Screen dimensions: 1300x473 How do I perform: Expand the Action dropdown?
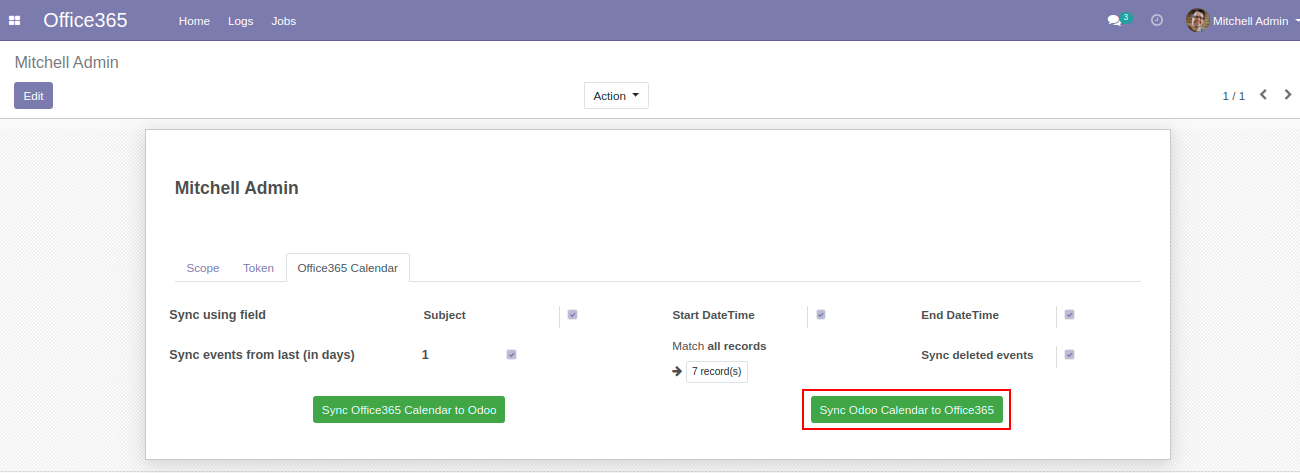click(616, 96)
